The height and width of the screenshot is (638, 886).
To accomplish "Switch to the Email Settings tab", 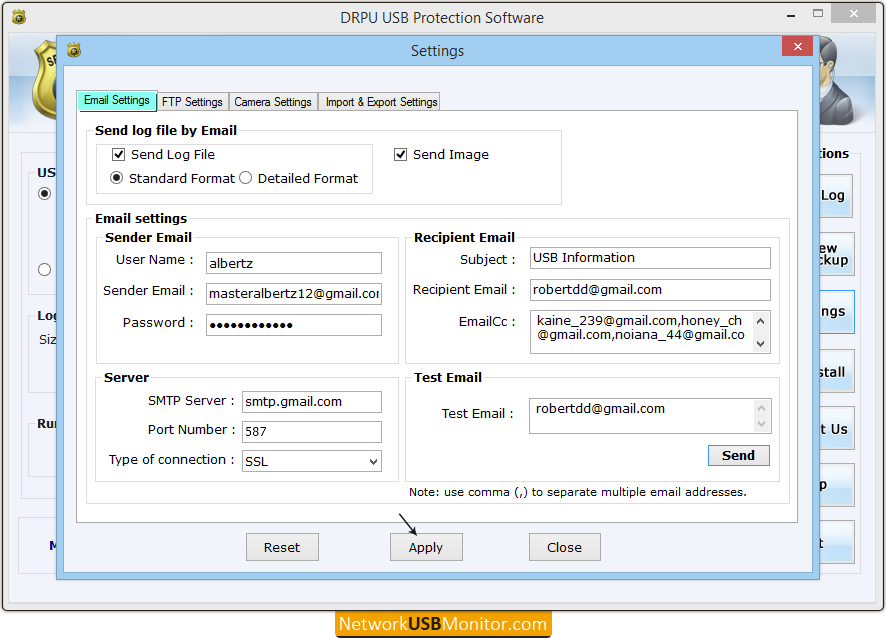I will 117,100.
